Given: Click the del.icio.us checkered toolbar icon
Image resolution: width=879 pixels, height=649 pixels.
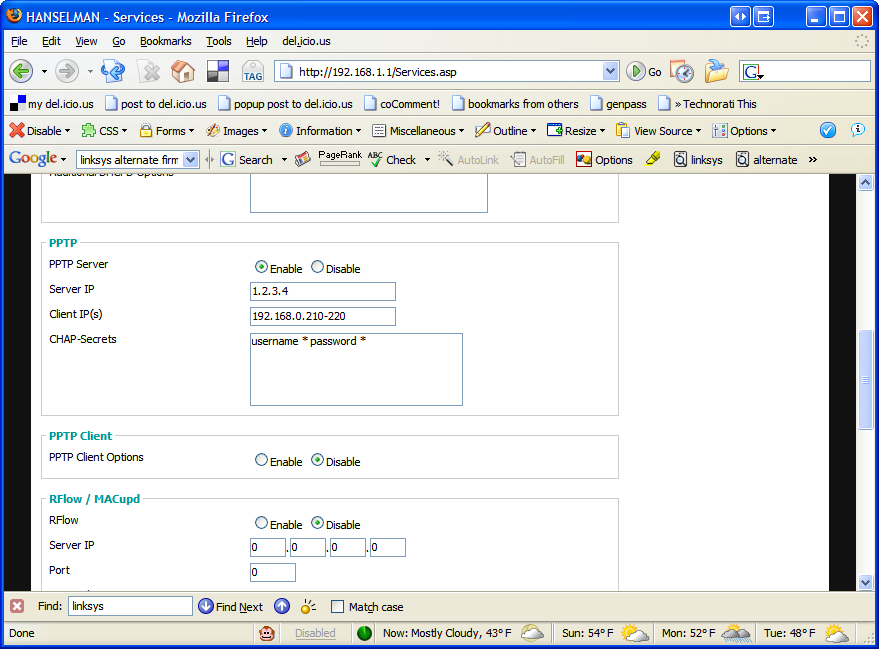Looking at the screenshot, I should (x=218, y=71).
